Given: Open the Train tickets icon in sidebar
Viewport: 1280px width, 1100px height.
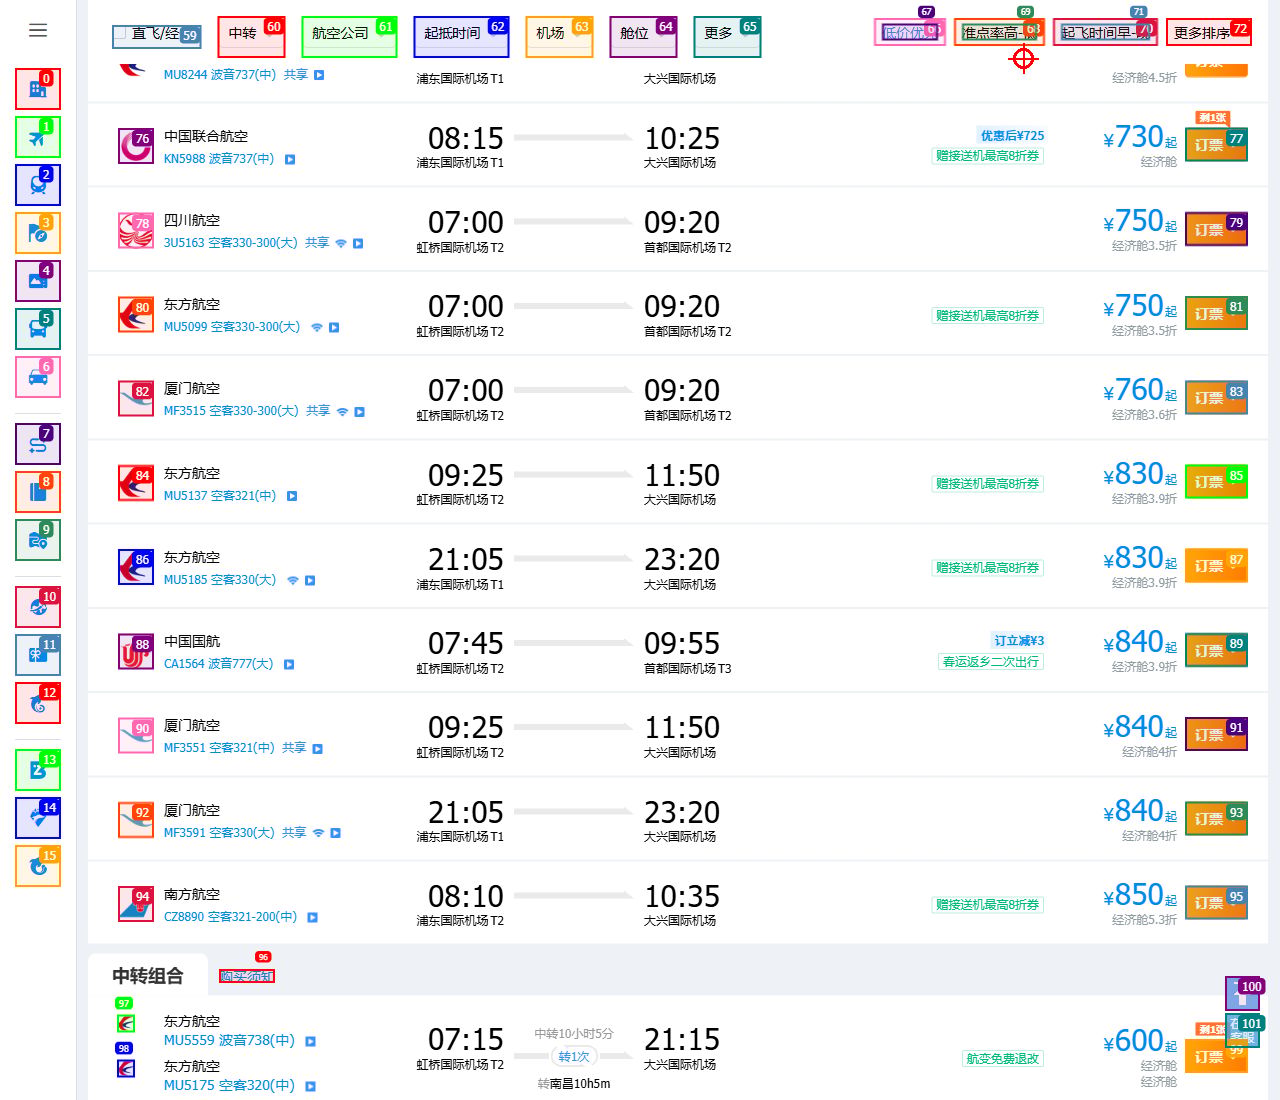Looking at the screenshot, I should [38, 185].
